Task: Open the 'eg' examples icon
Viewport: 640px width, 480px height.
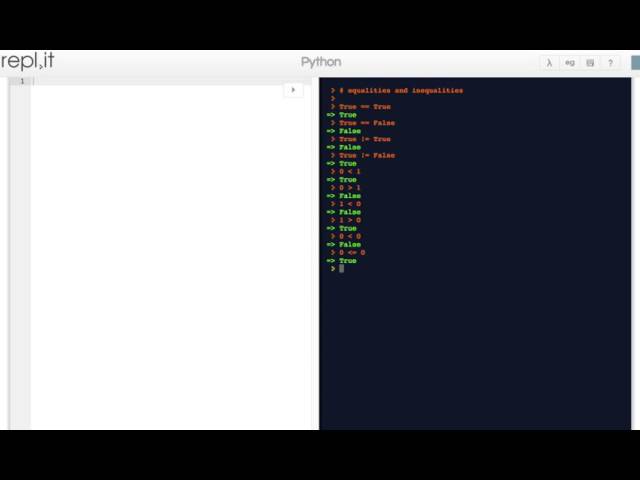Action: [x=570, y=63]
